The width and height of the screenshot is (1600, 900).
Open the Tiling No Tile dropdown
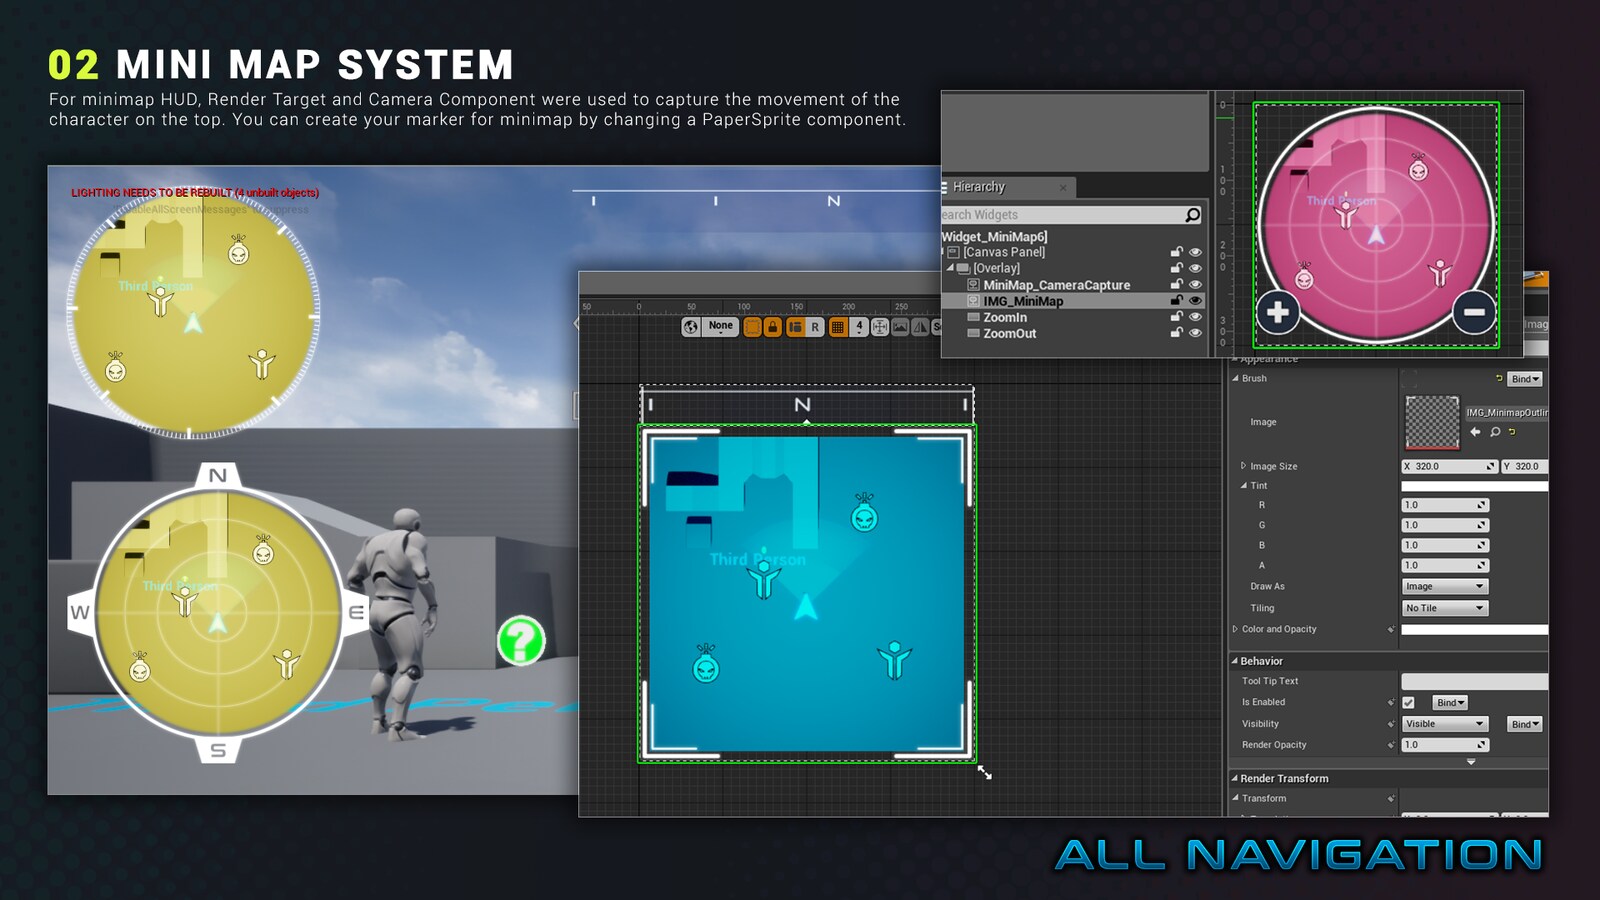pos(1445,608)
